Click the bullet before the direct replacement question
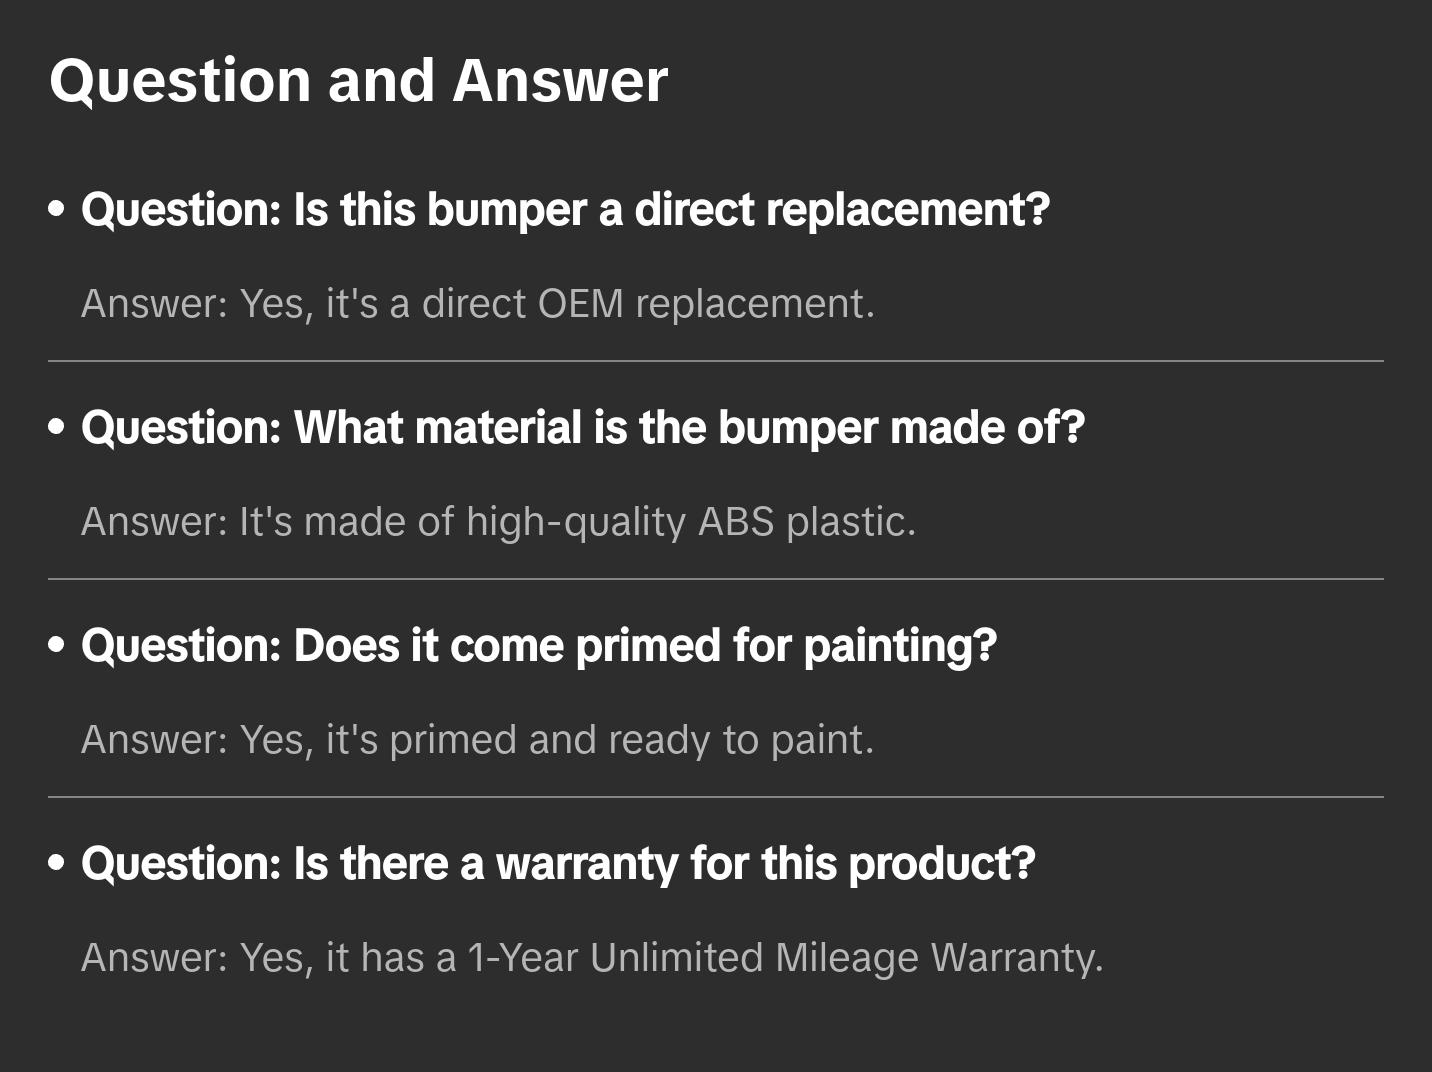The height and width of the screenshot is (1072, 1432). coord(57,210)
